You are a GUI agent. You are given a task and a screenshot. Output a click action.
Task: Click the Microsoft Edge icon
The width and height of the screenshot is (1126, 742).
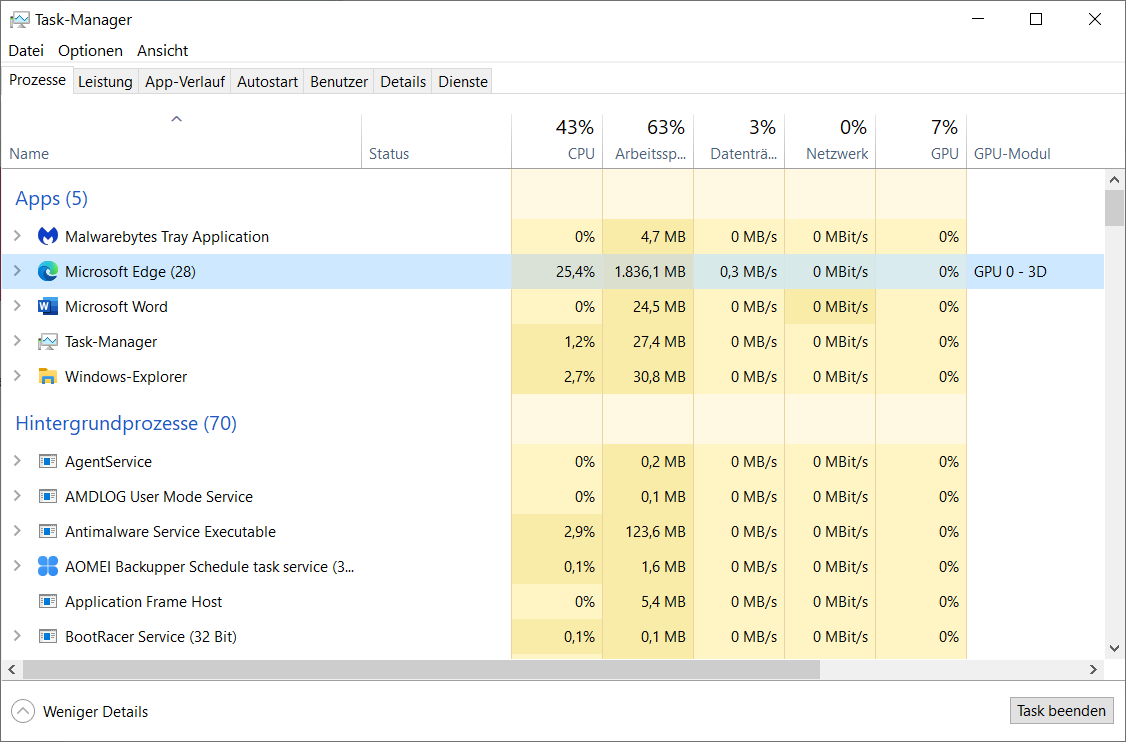(47, 272)
